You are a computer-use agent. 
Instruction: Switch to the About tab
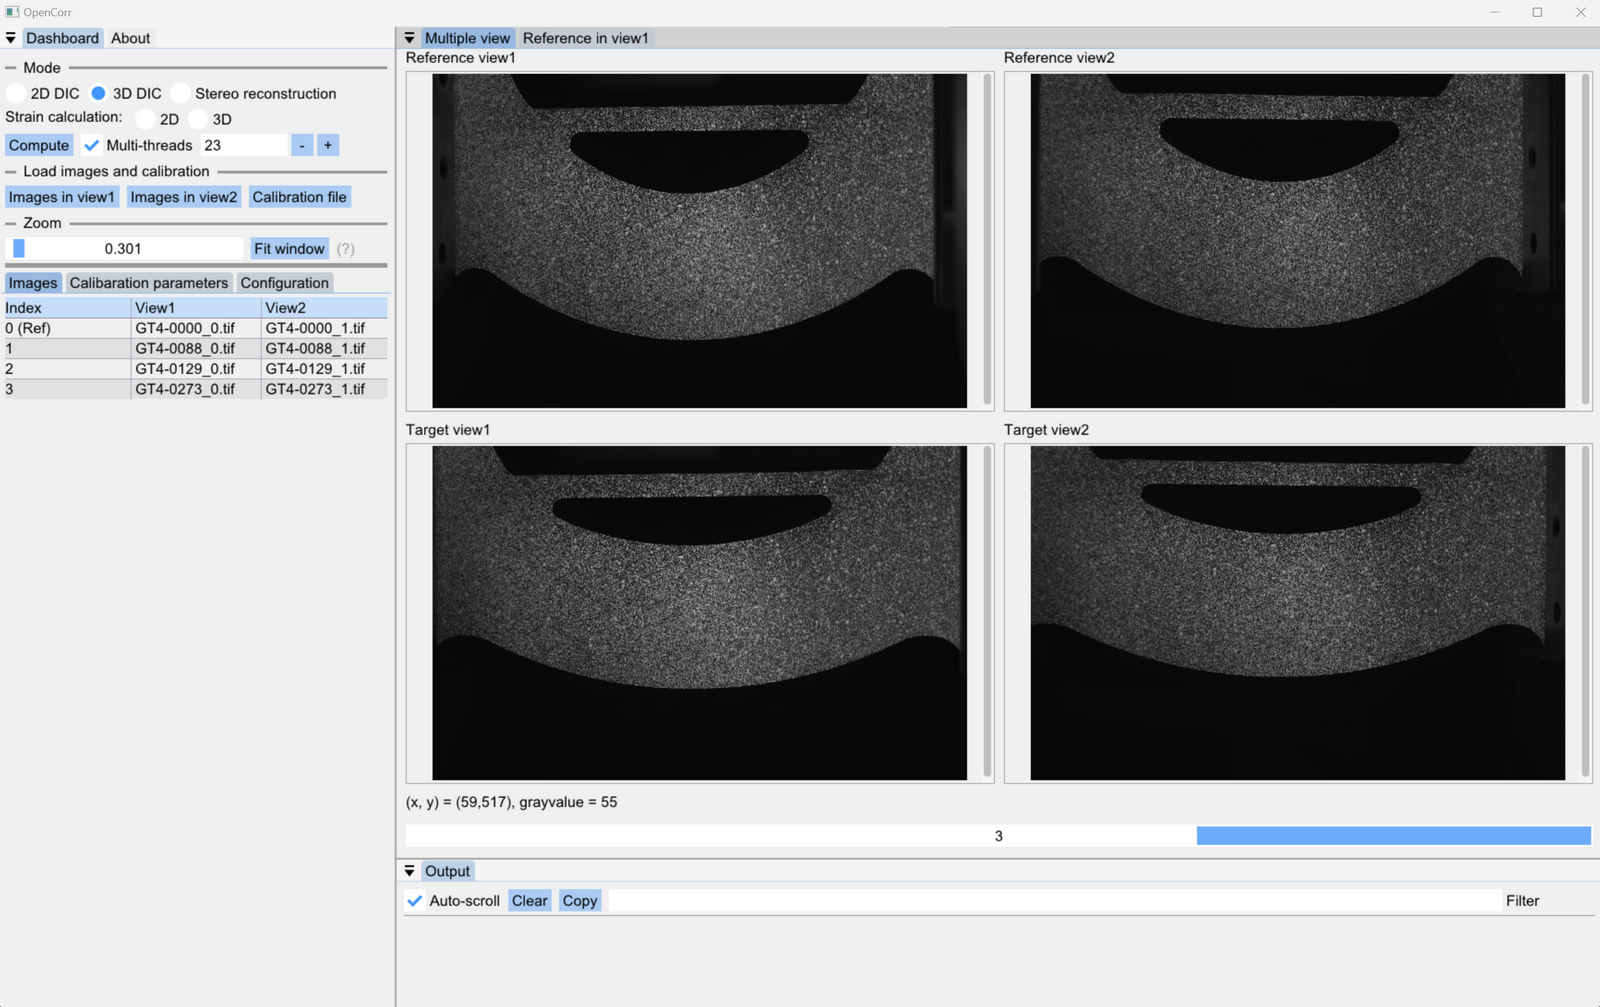pyautogui.click(x=130, y=37)
